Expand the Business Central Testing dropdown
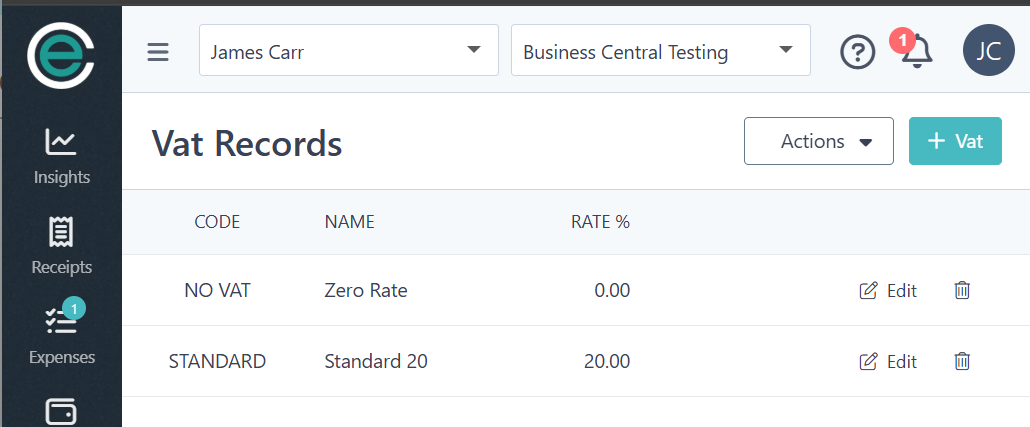The height and width of the screenshot is (427, 1030). [x=660, y=51]
